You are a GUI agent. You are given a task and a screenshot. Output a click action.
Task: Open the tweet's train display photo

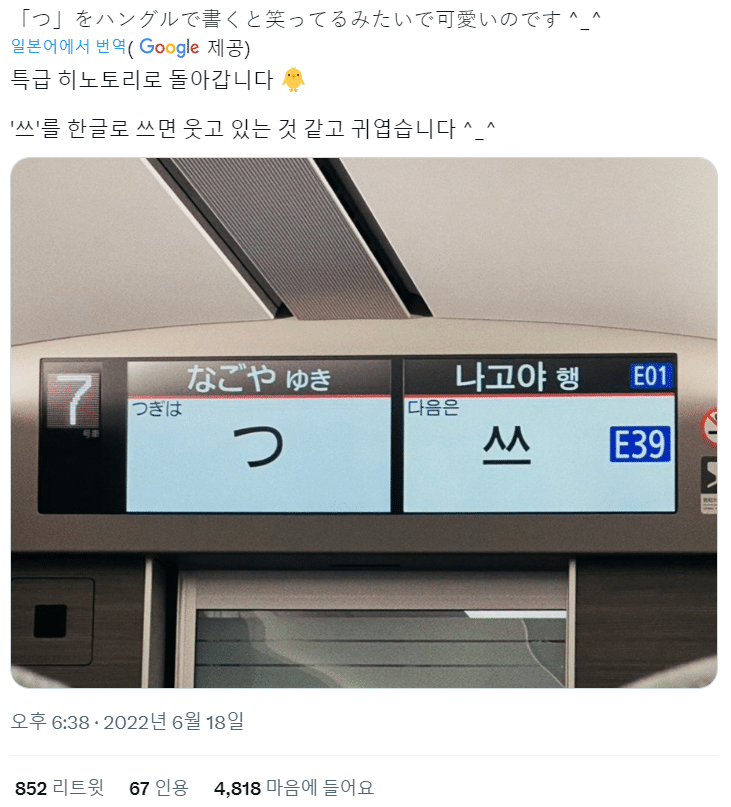(x=364, y=423)
